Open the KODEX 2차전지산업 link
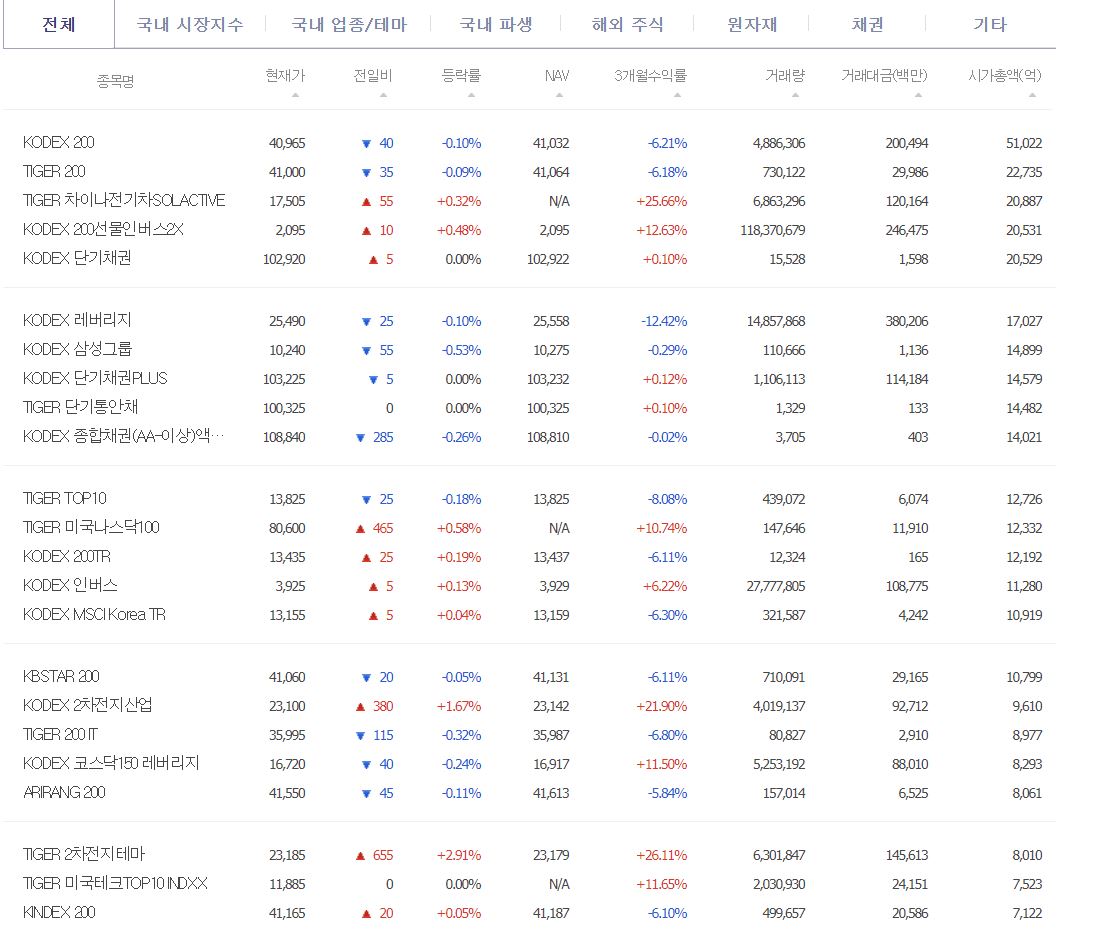1093x930 pixels. 87,706
